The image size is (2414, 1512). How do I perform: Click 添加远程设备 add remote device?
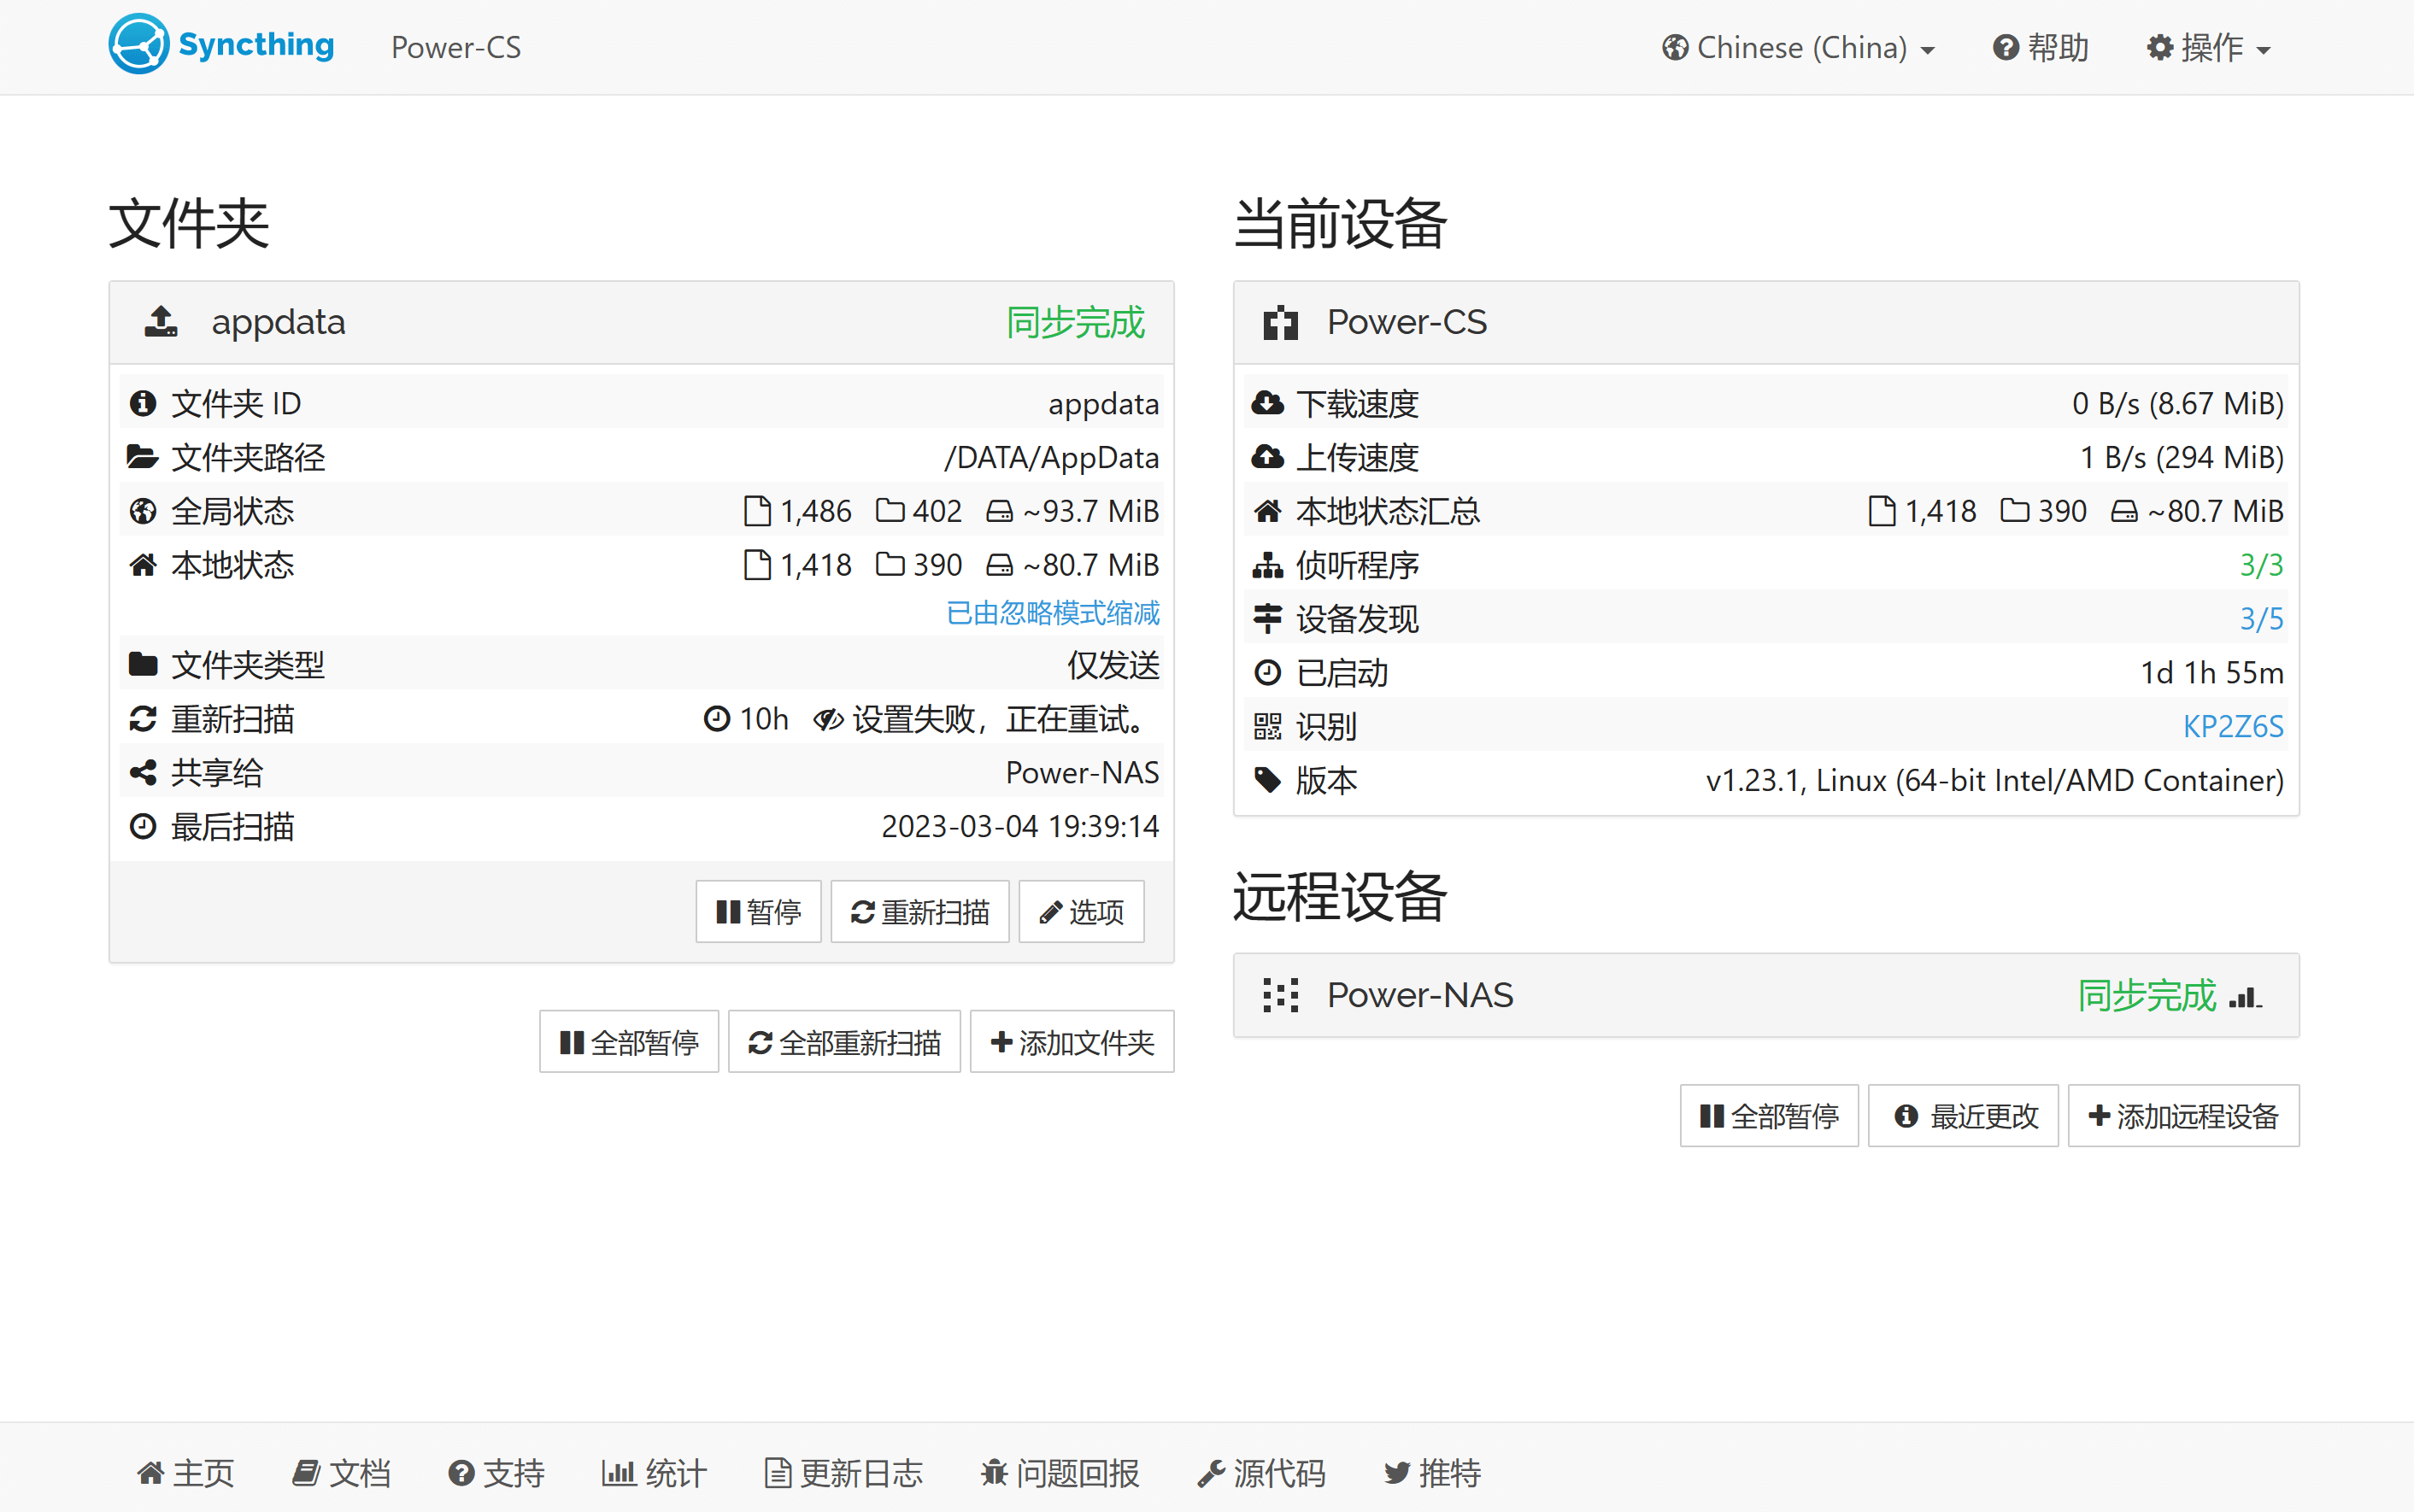tap(2184, 1115)
